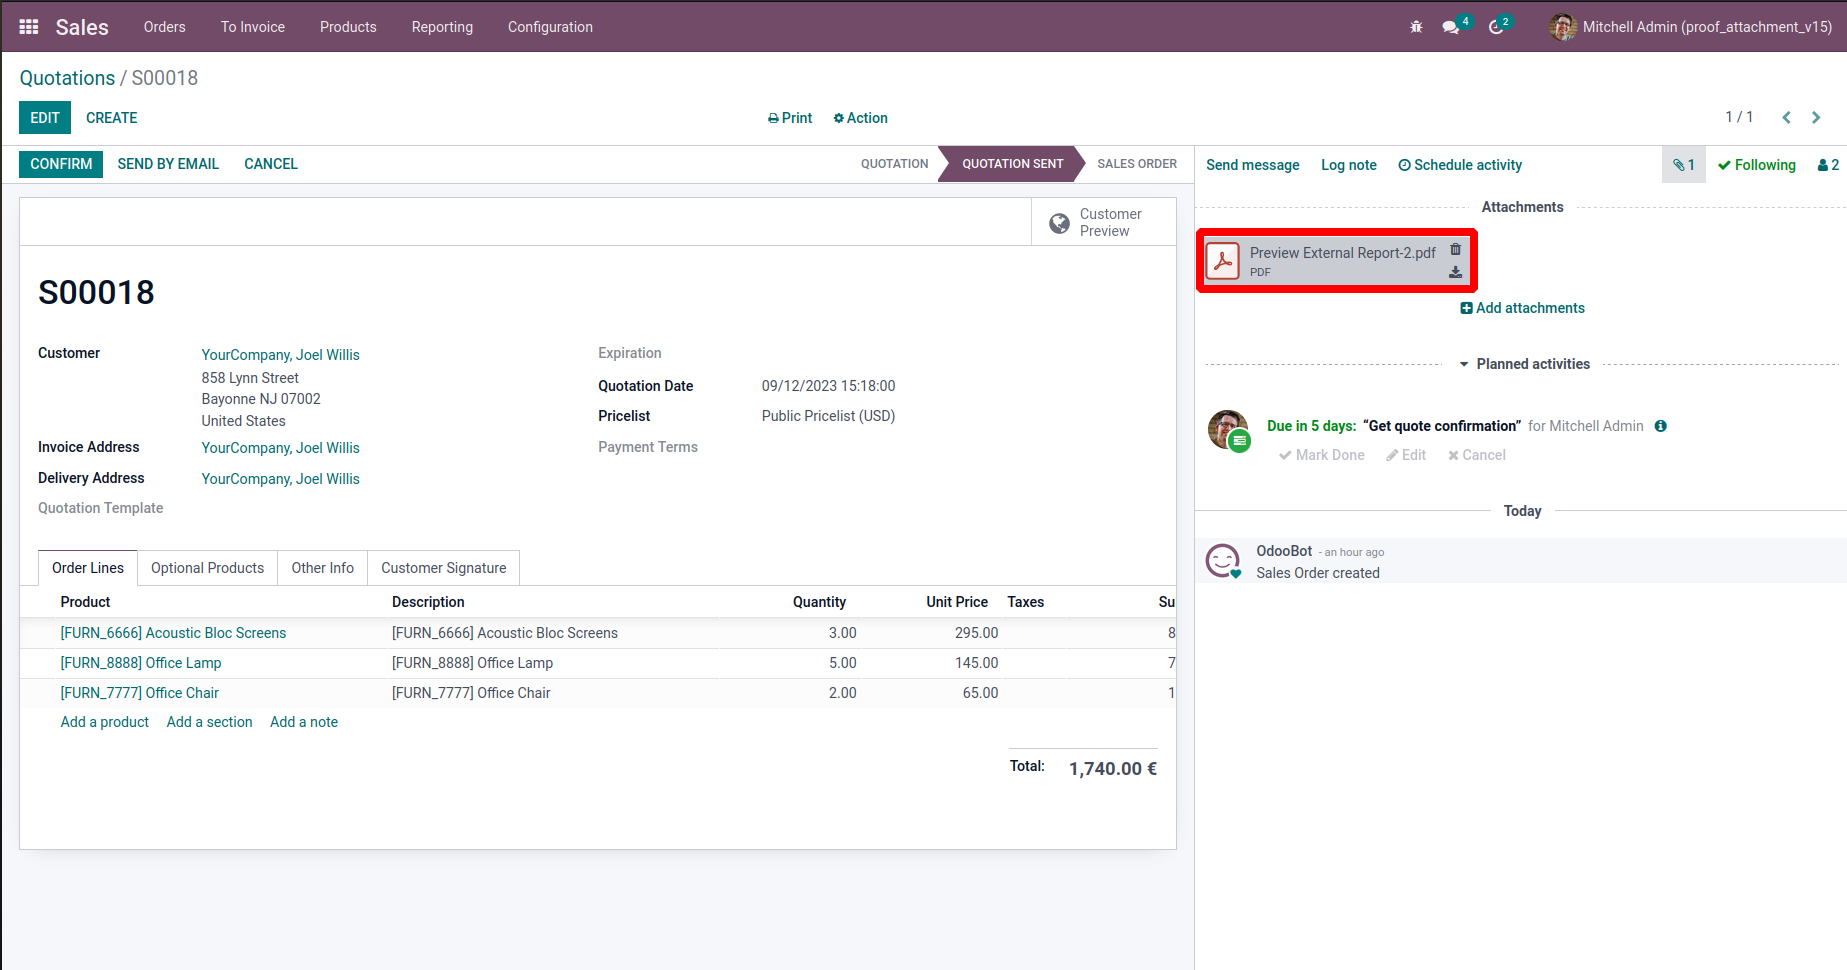Click the attachments paperclip counter
Viewport: 1847px width, 970px height.
coord(1684,165)
